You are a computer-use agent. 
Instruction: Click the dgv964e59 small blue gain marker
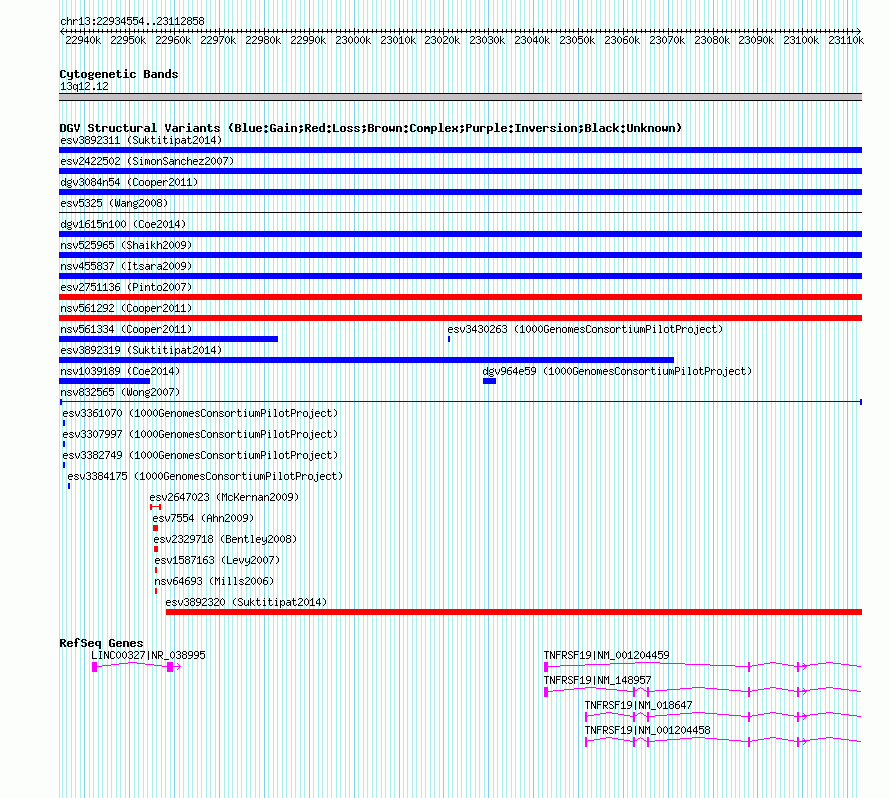pyautogui.click(x=489, y=381)
